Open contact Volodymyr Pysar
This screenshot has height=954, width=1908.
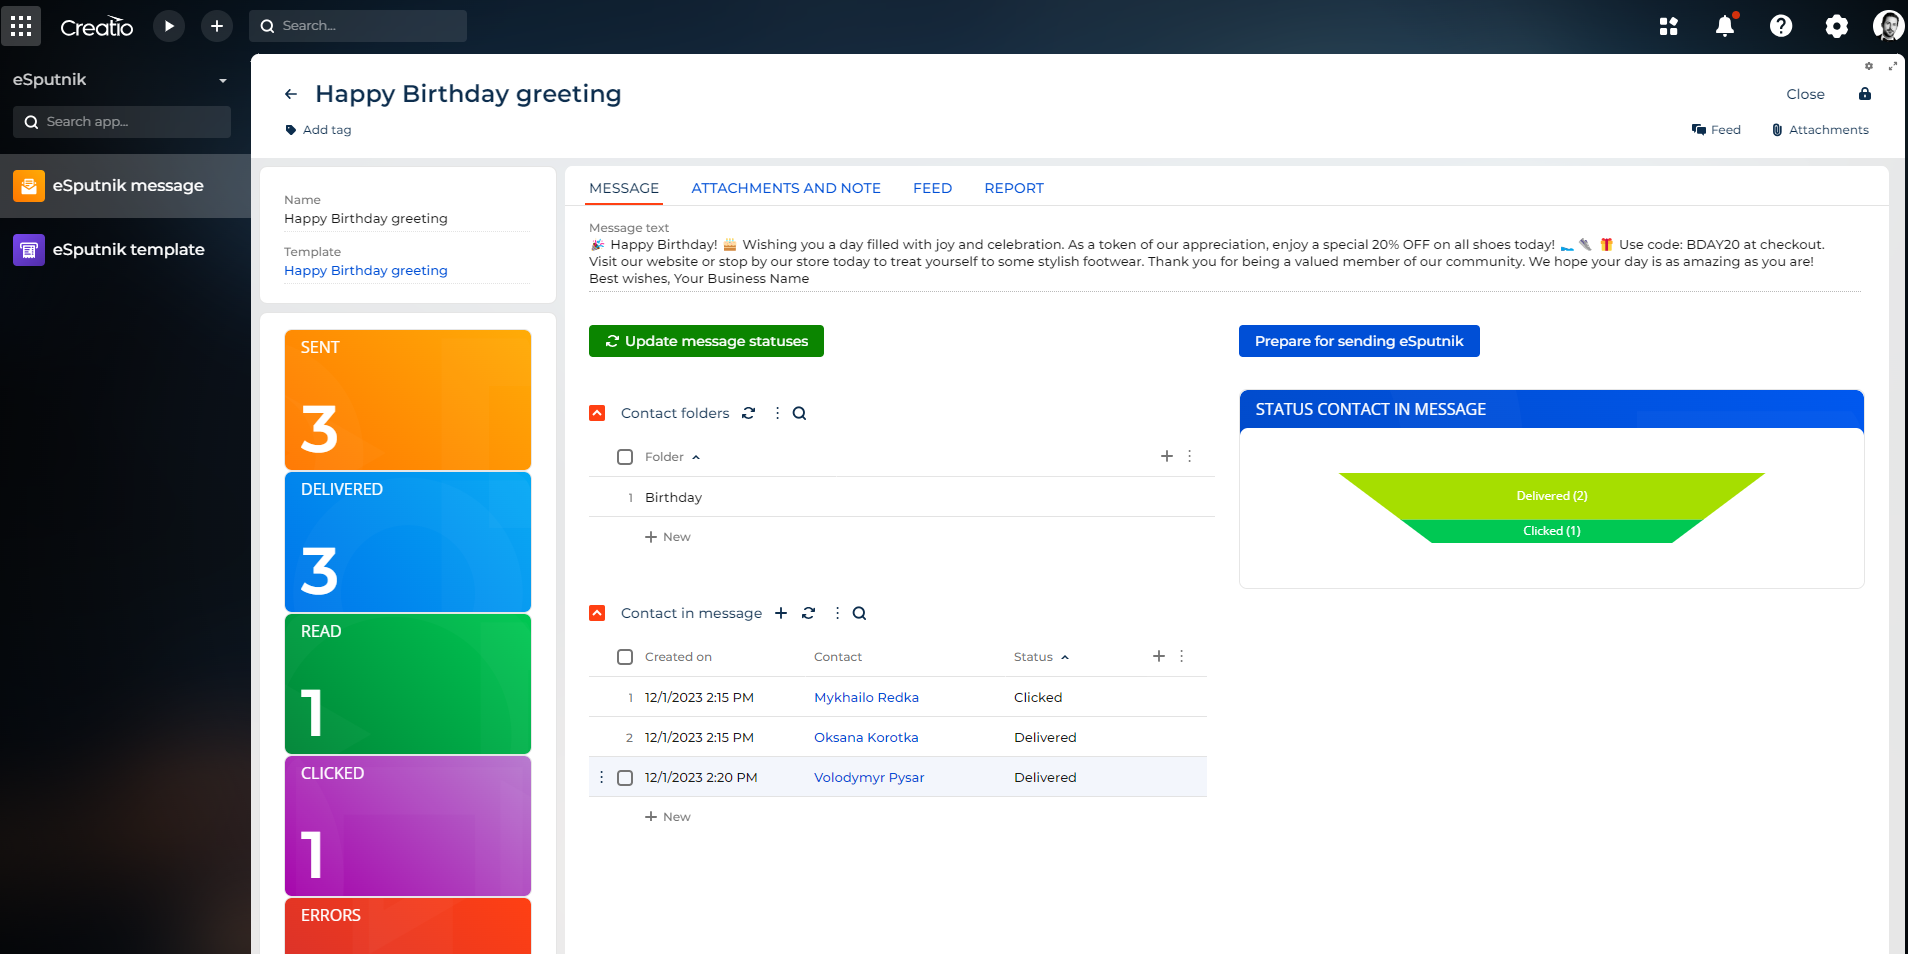[x=869, y=777]
